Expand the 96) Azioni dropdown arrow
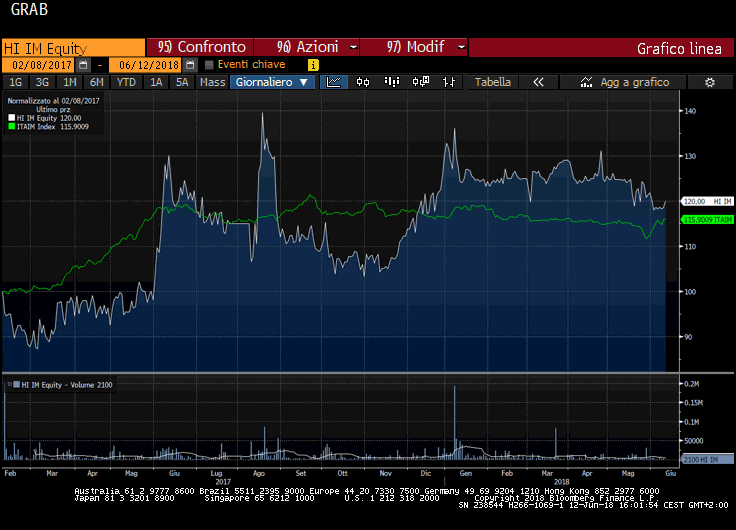Image resolution: width=736 pixels, height=530 pixels. coord(354,47)
